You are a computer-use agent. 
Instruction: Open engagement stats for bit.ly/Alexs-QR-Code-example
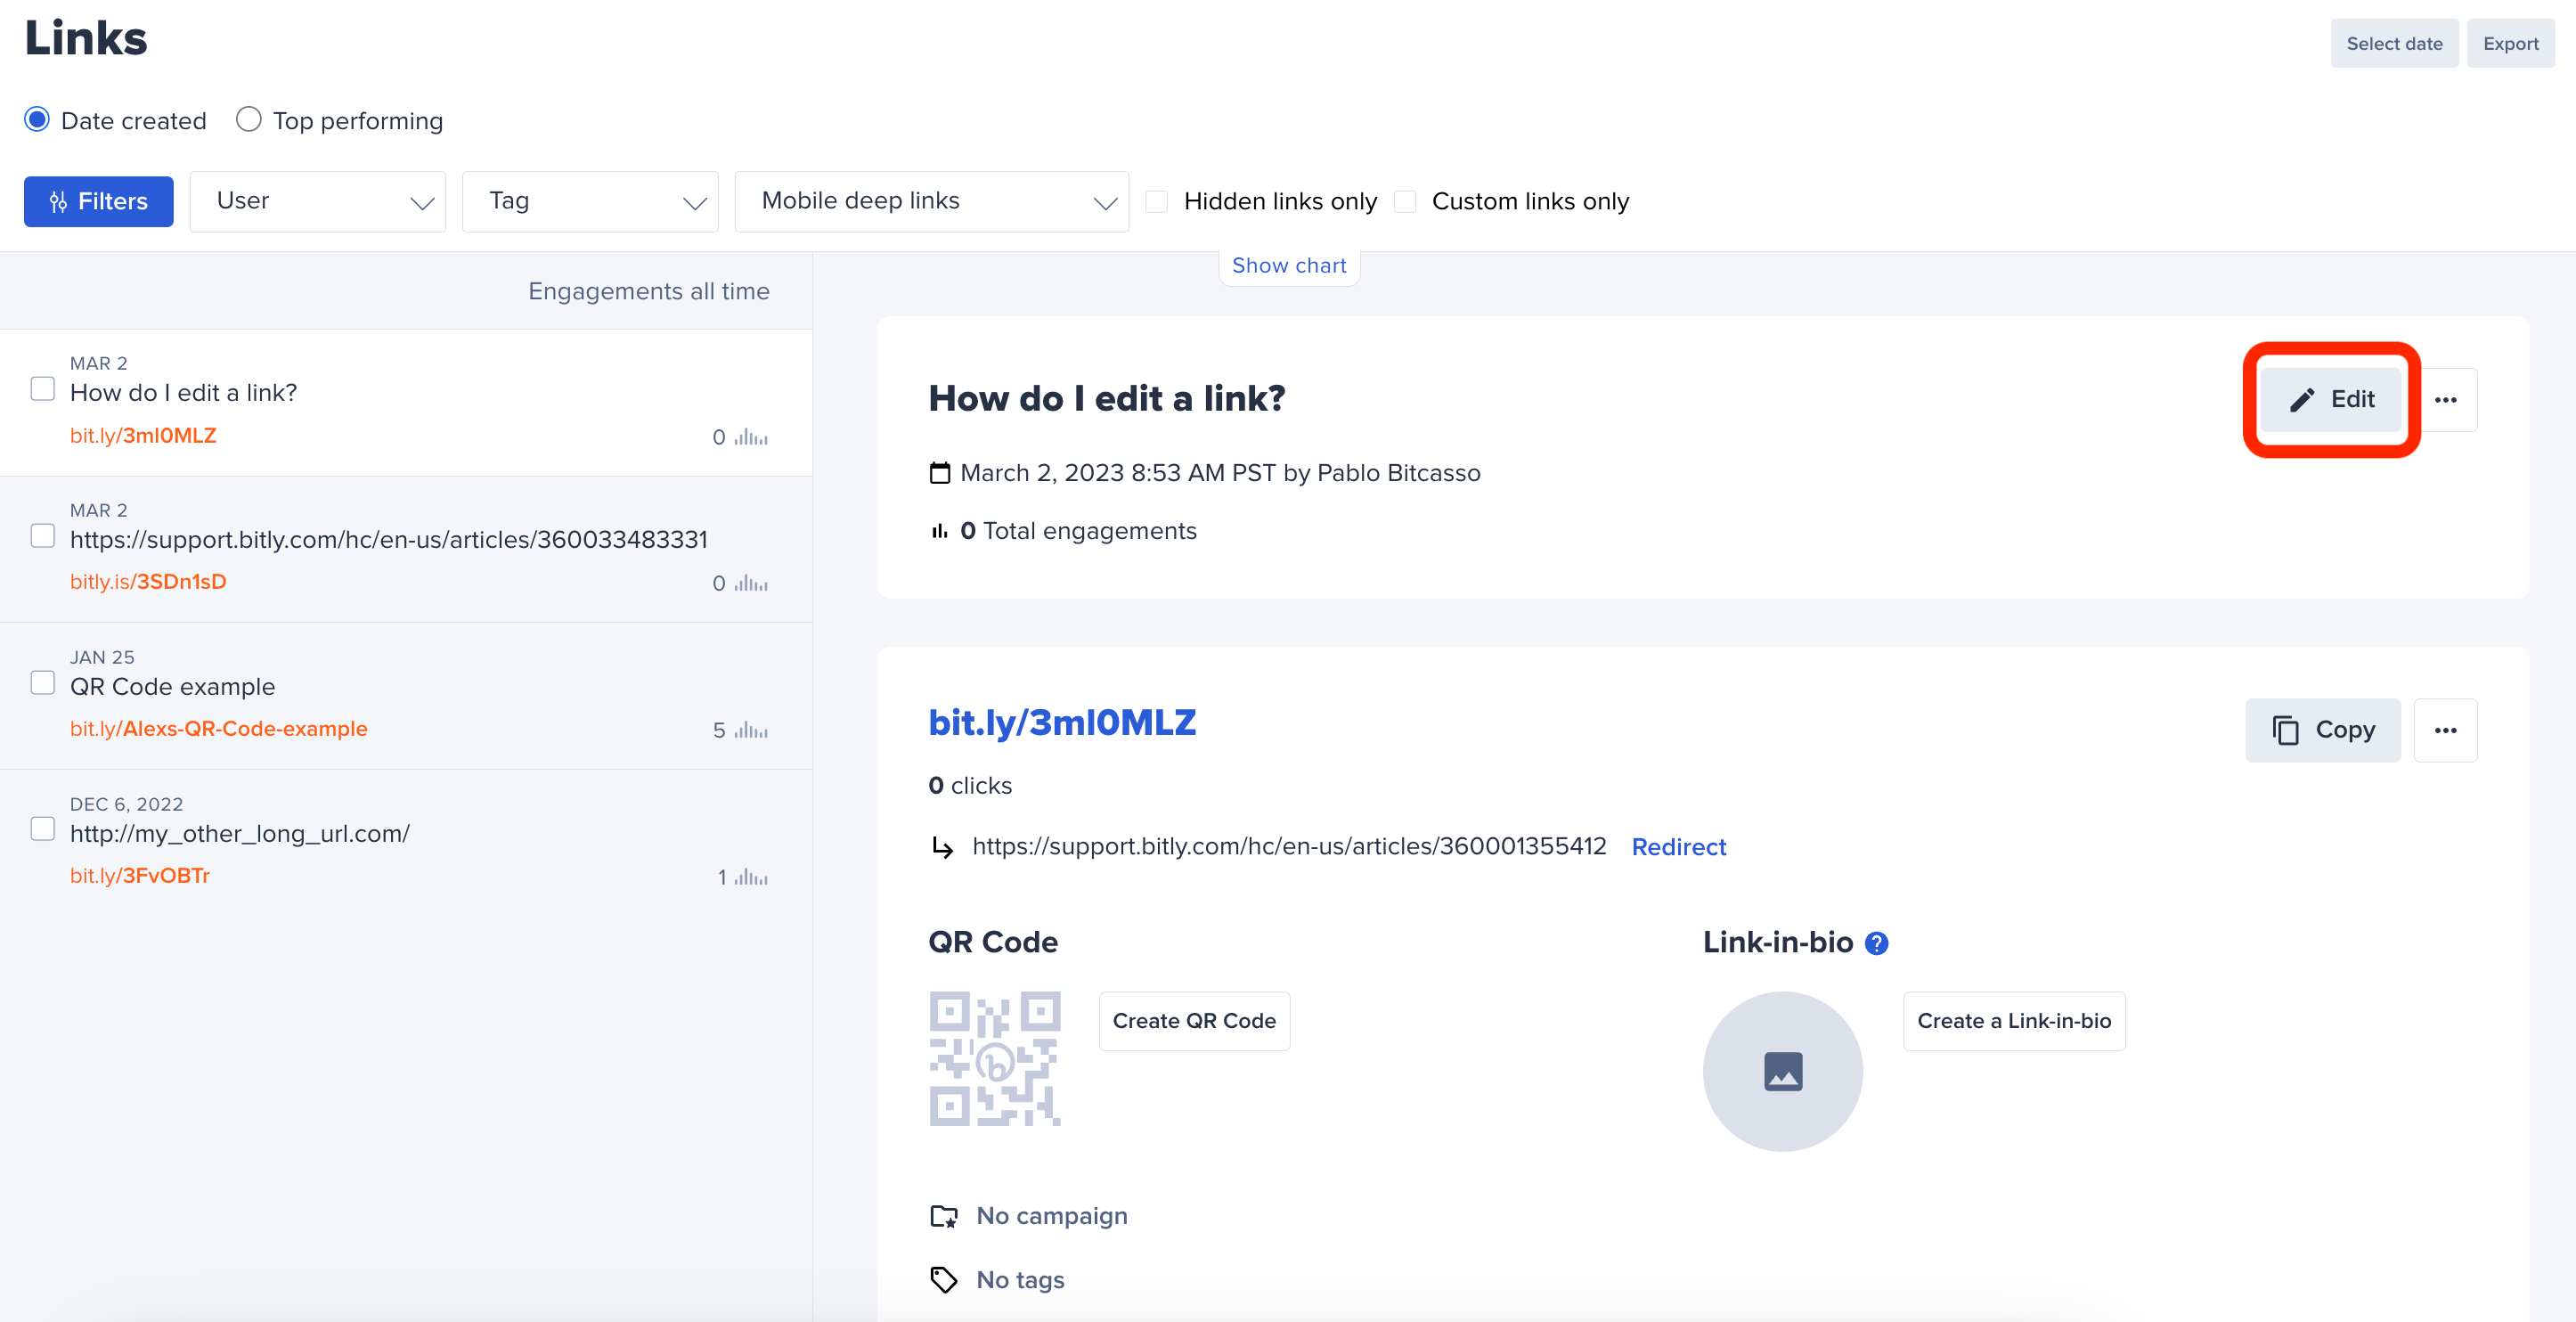[750, 730]
